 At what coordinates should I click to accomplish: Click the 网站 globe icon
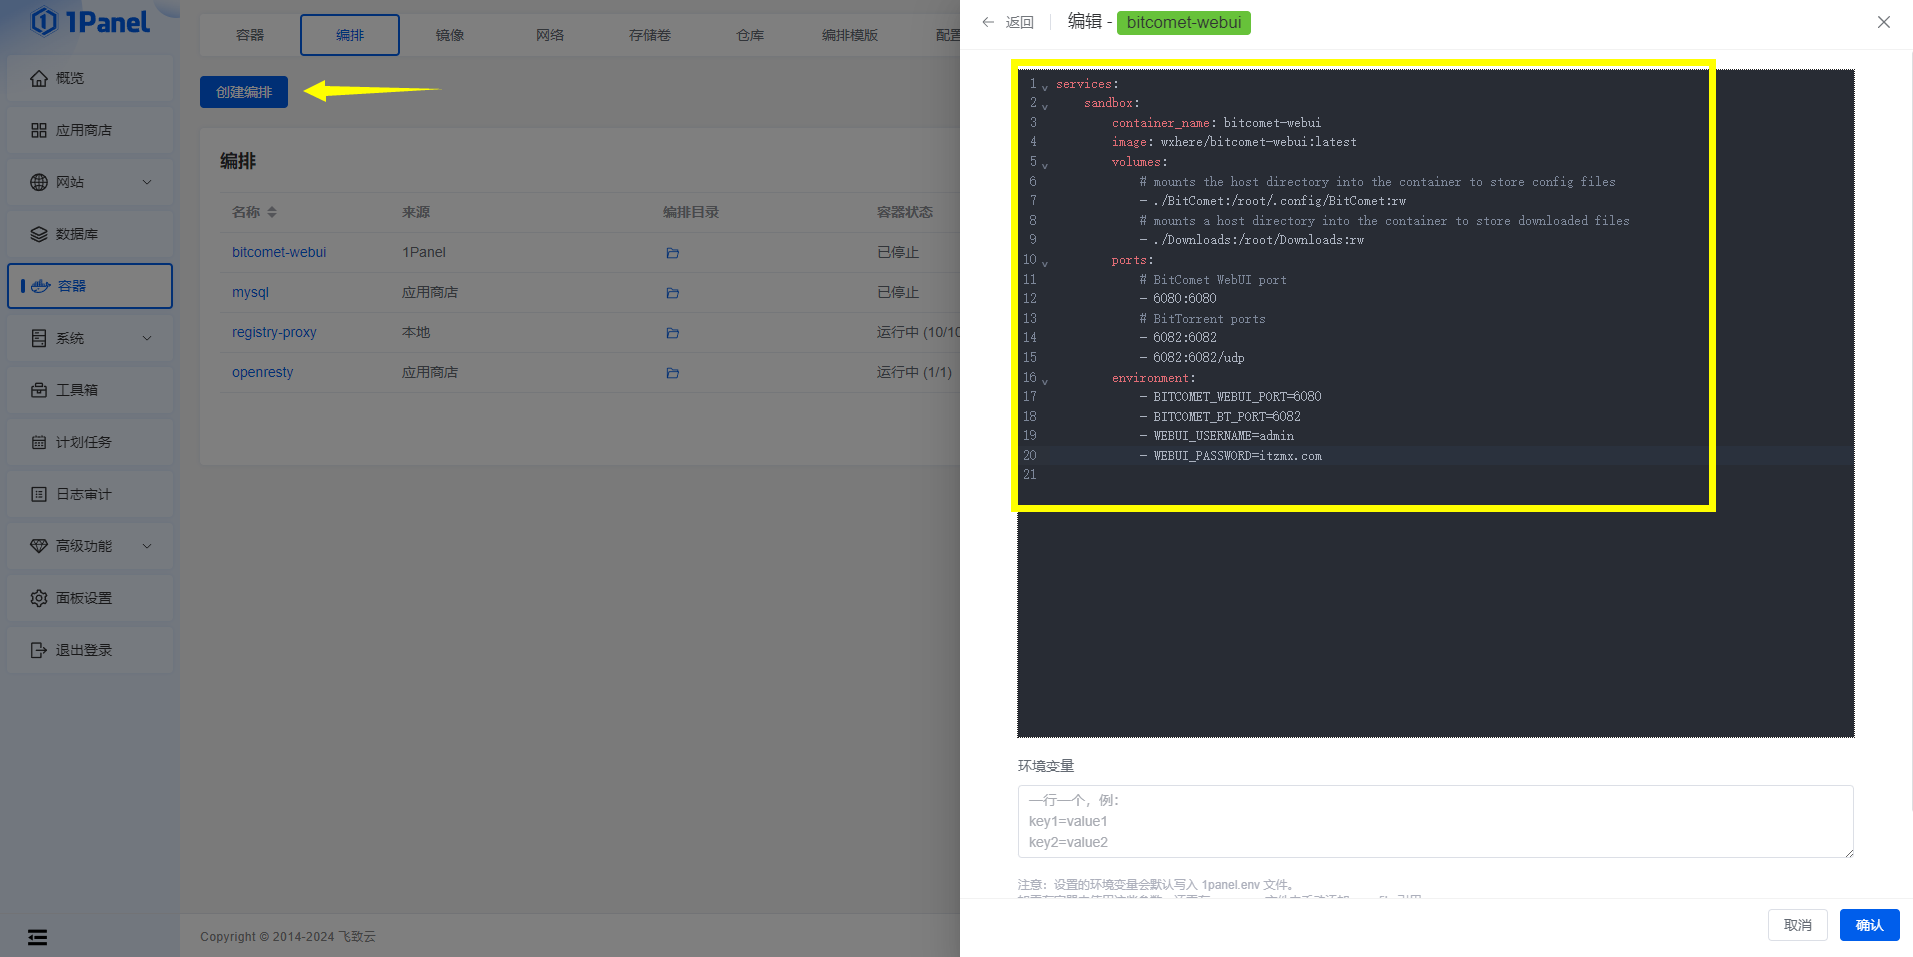tap(39, 182)
